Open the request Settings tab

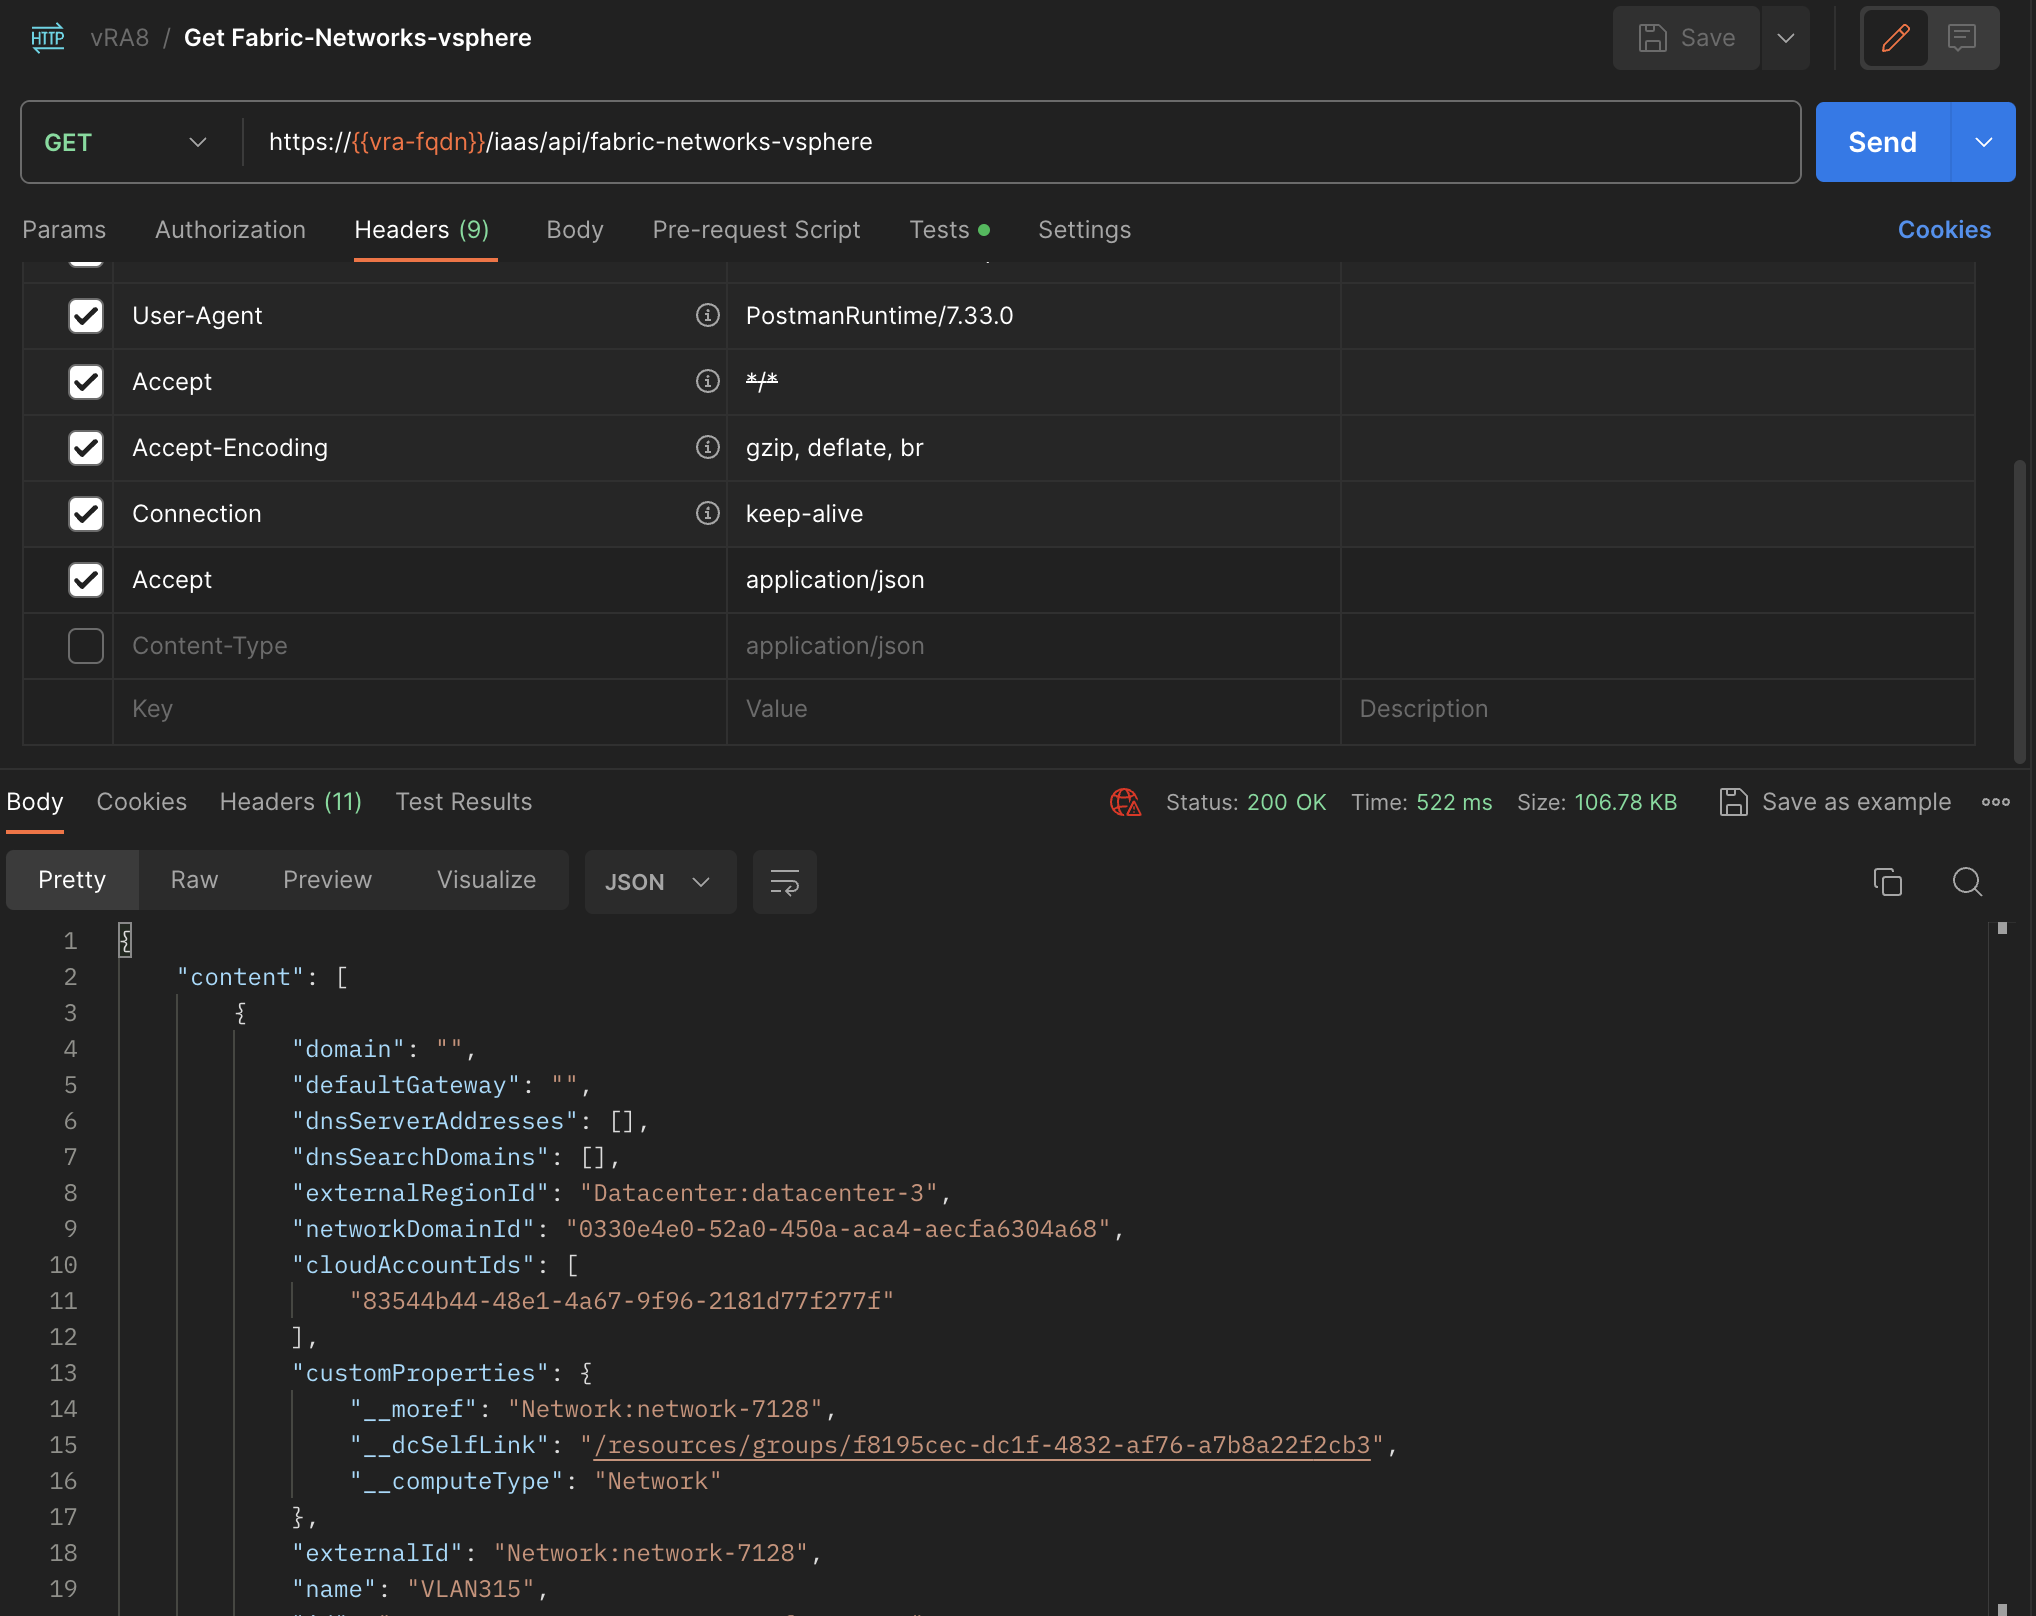[x=1084, y=230]
